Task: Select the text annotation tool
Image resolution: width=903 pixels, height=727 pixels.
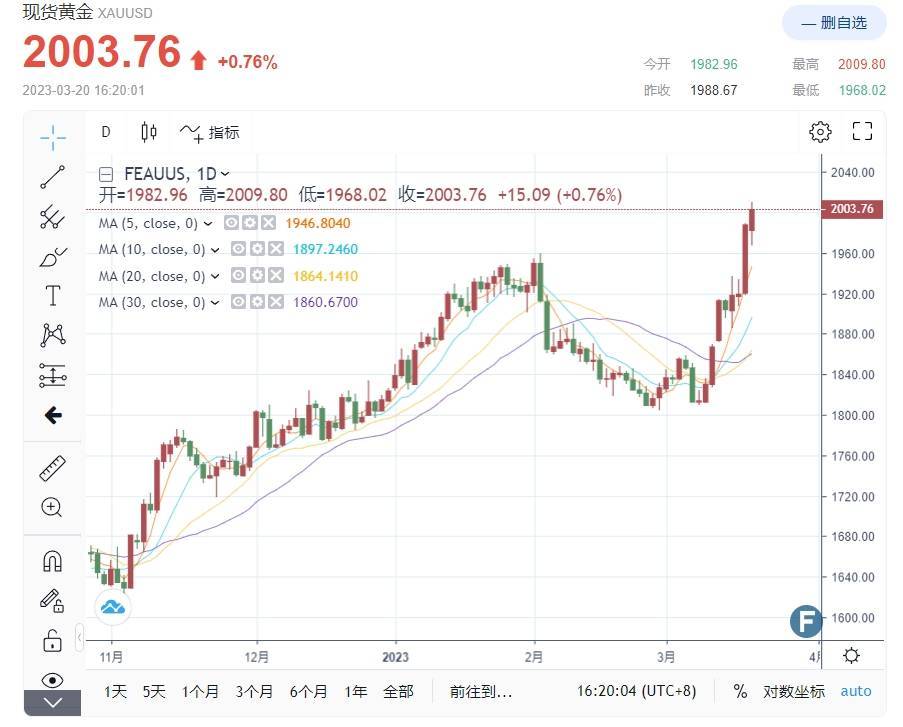Action: pyautogui.click(x=52, y=296)
